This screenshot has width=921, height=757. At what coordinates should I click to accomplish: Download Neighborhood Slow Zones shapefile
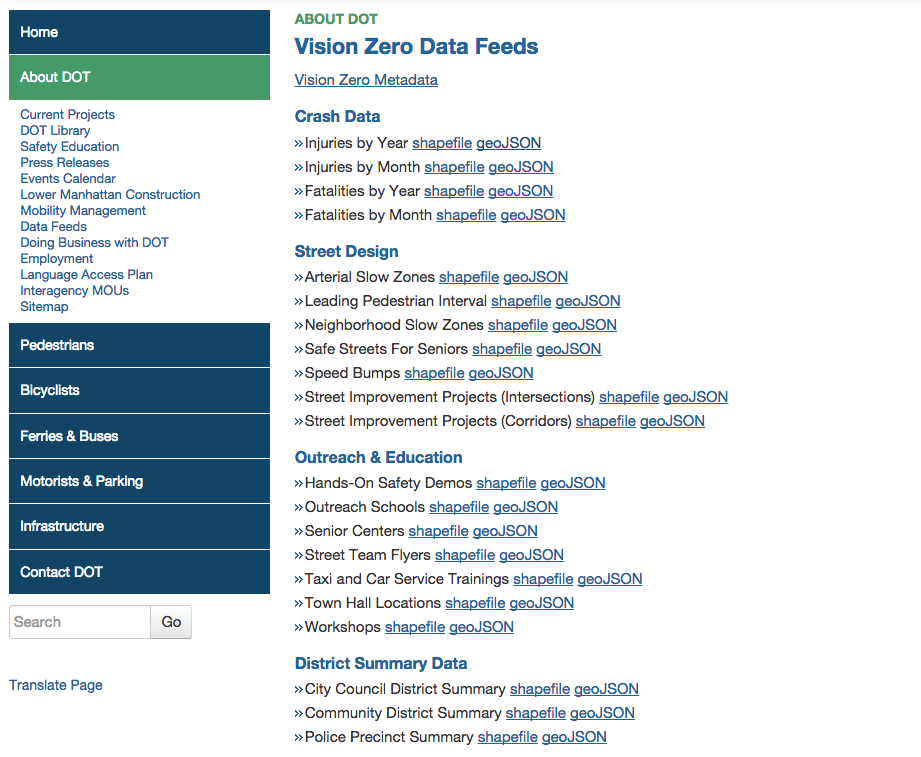pos(518,325)
